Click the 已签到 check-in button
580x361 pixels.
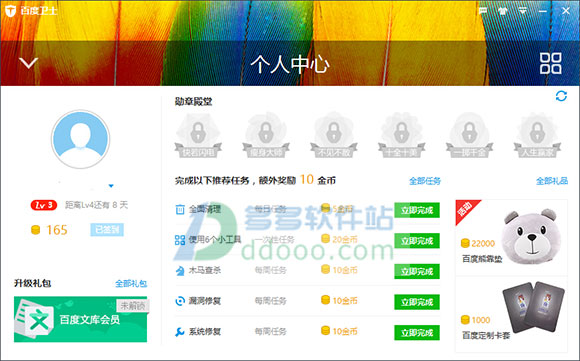tap(107, 230)
